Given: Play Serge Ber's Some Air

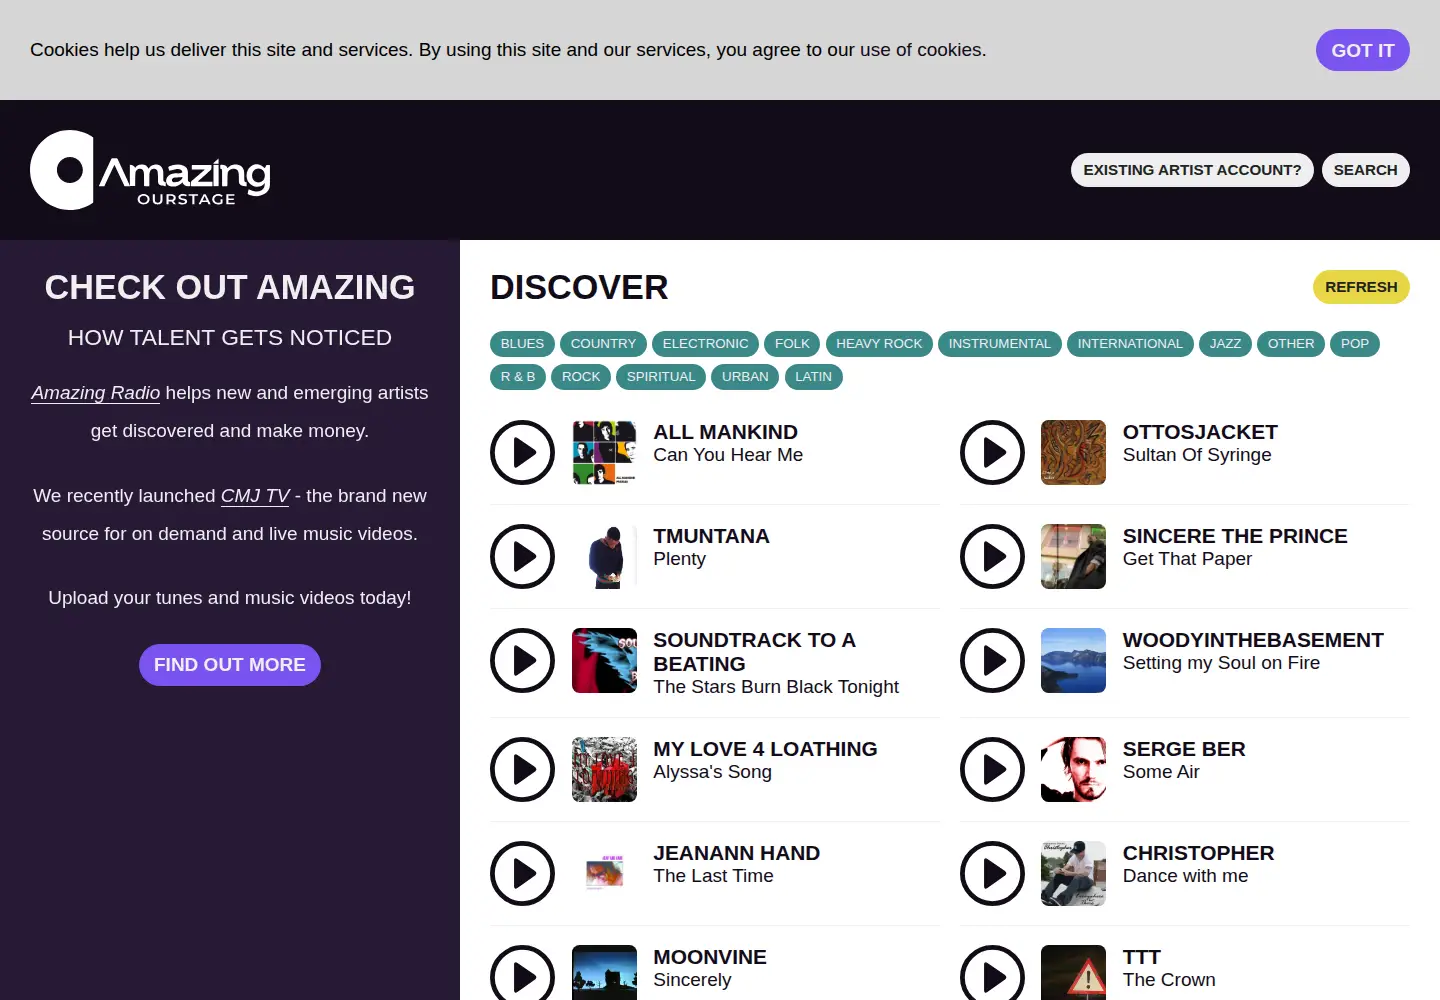Looking at the screenshot, I should 992,769.
